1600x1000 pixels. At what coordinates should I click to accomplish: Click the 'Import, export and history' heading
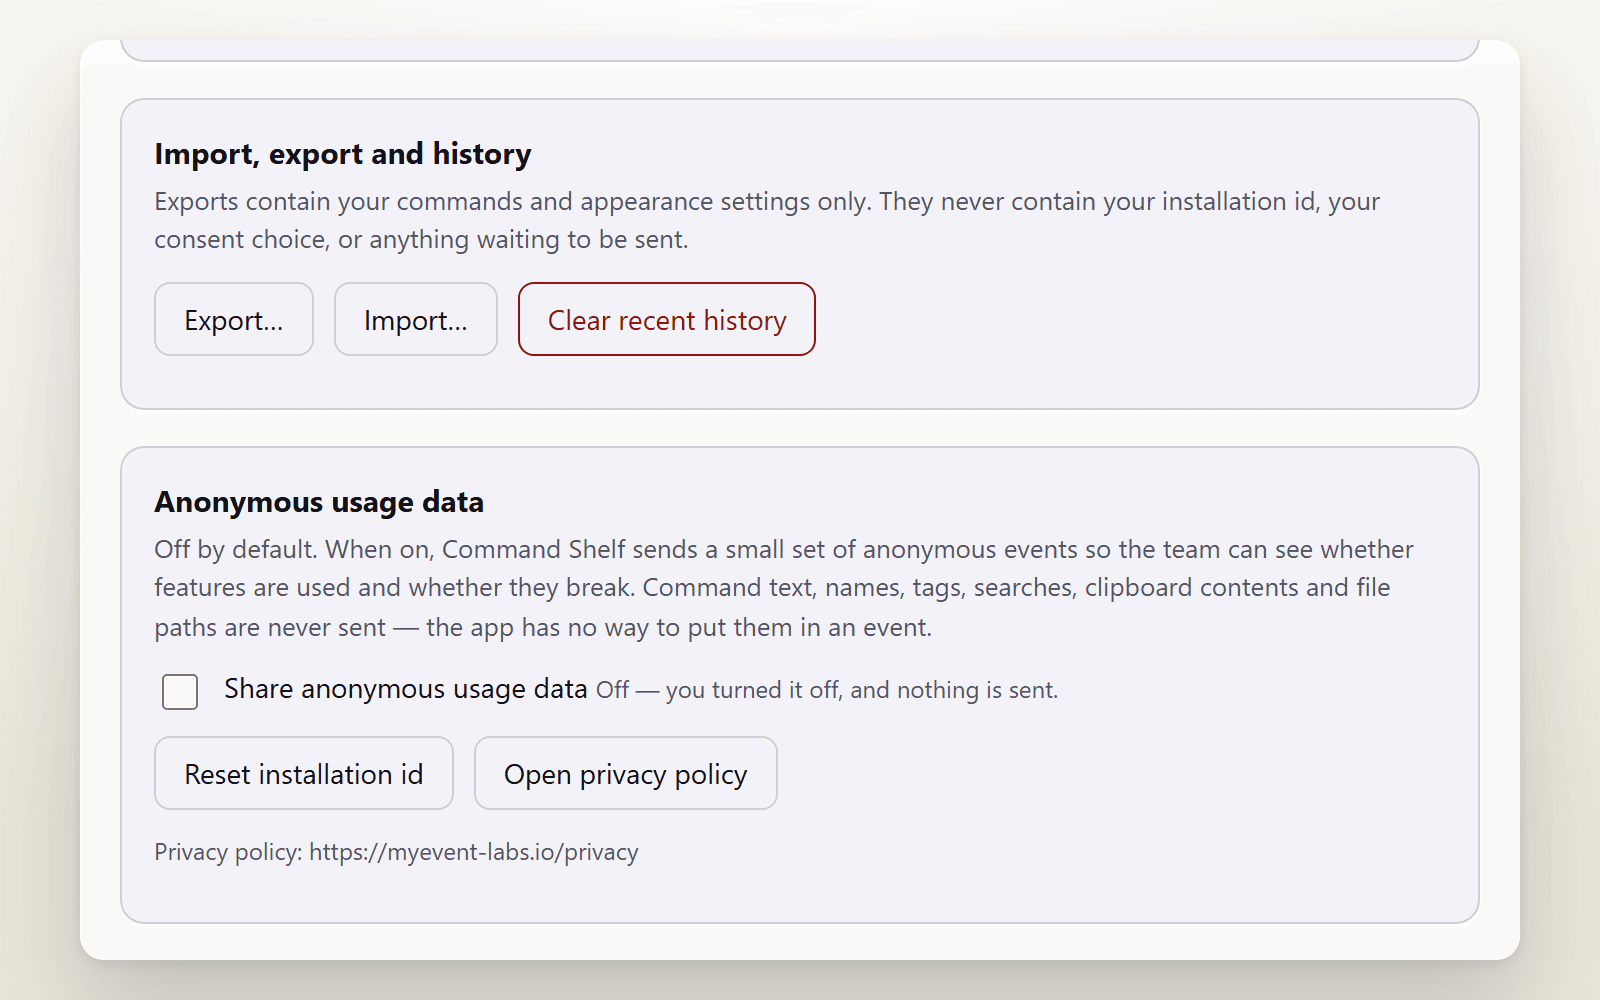[x=343, y=154]
